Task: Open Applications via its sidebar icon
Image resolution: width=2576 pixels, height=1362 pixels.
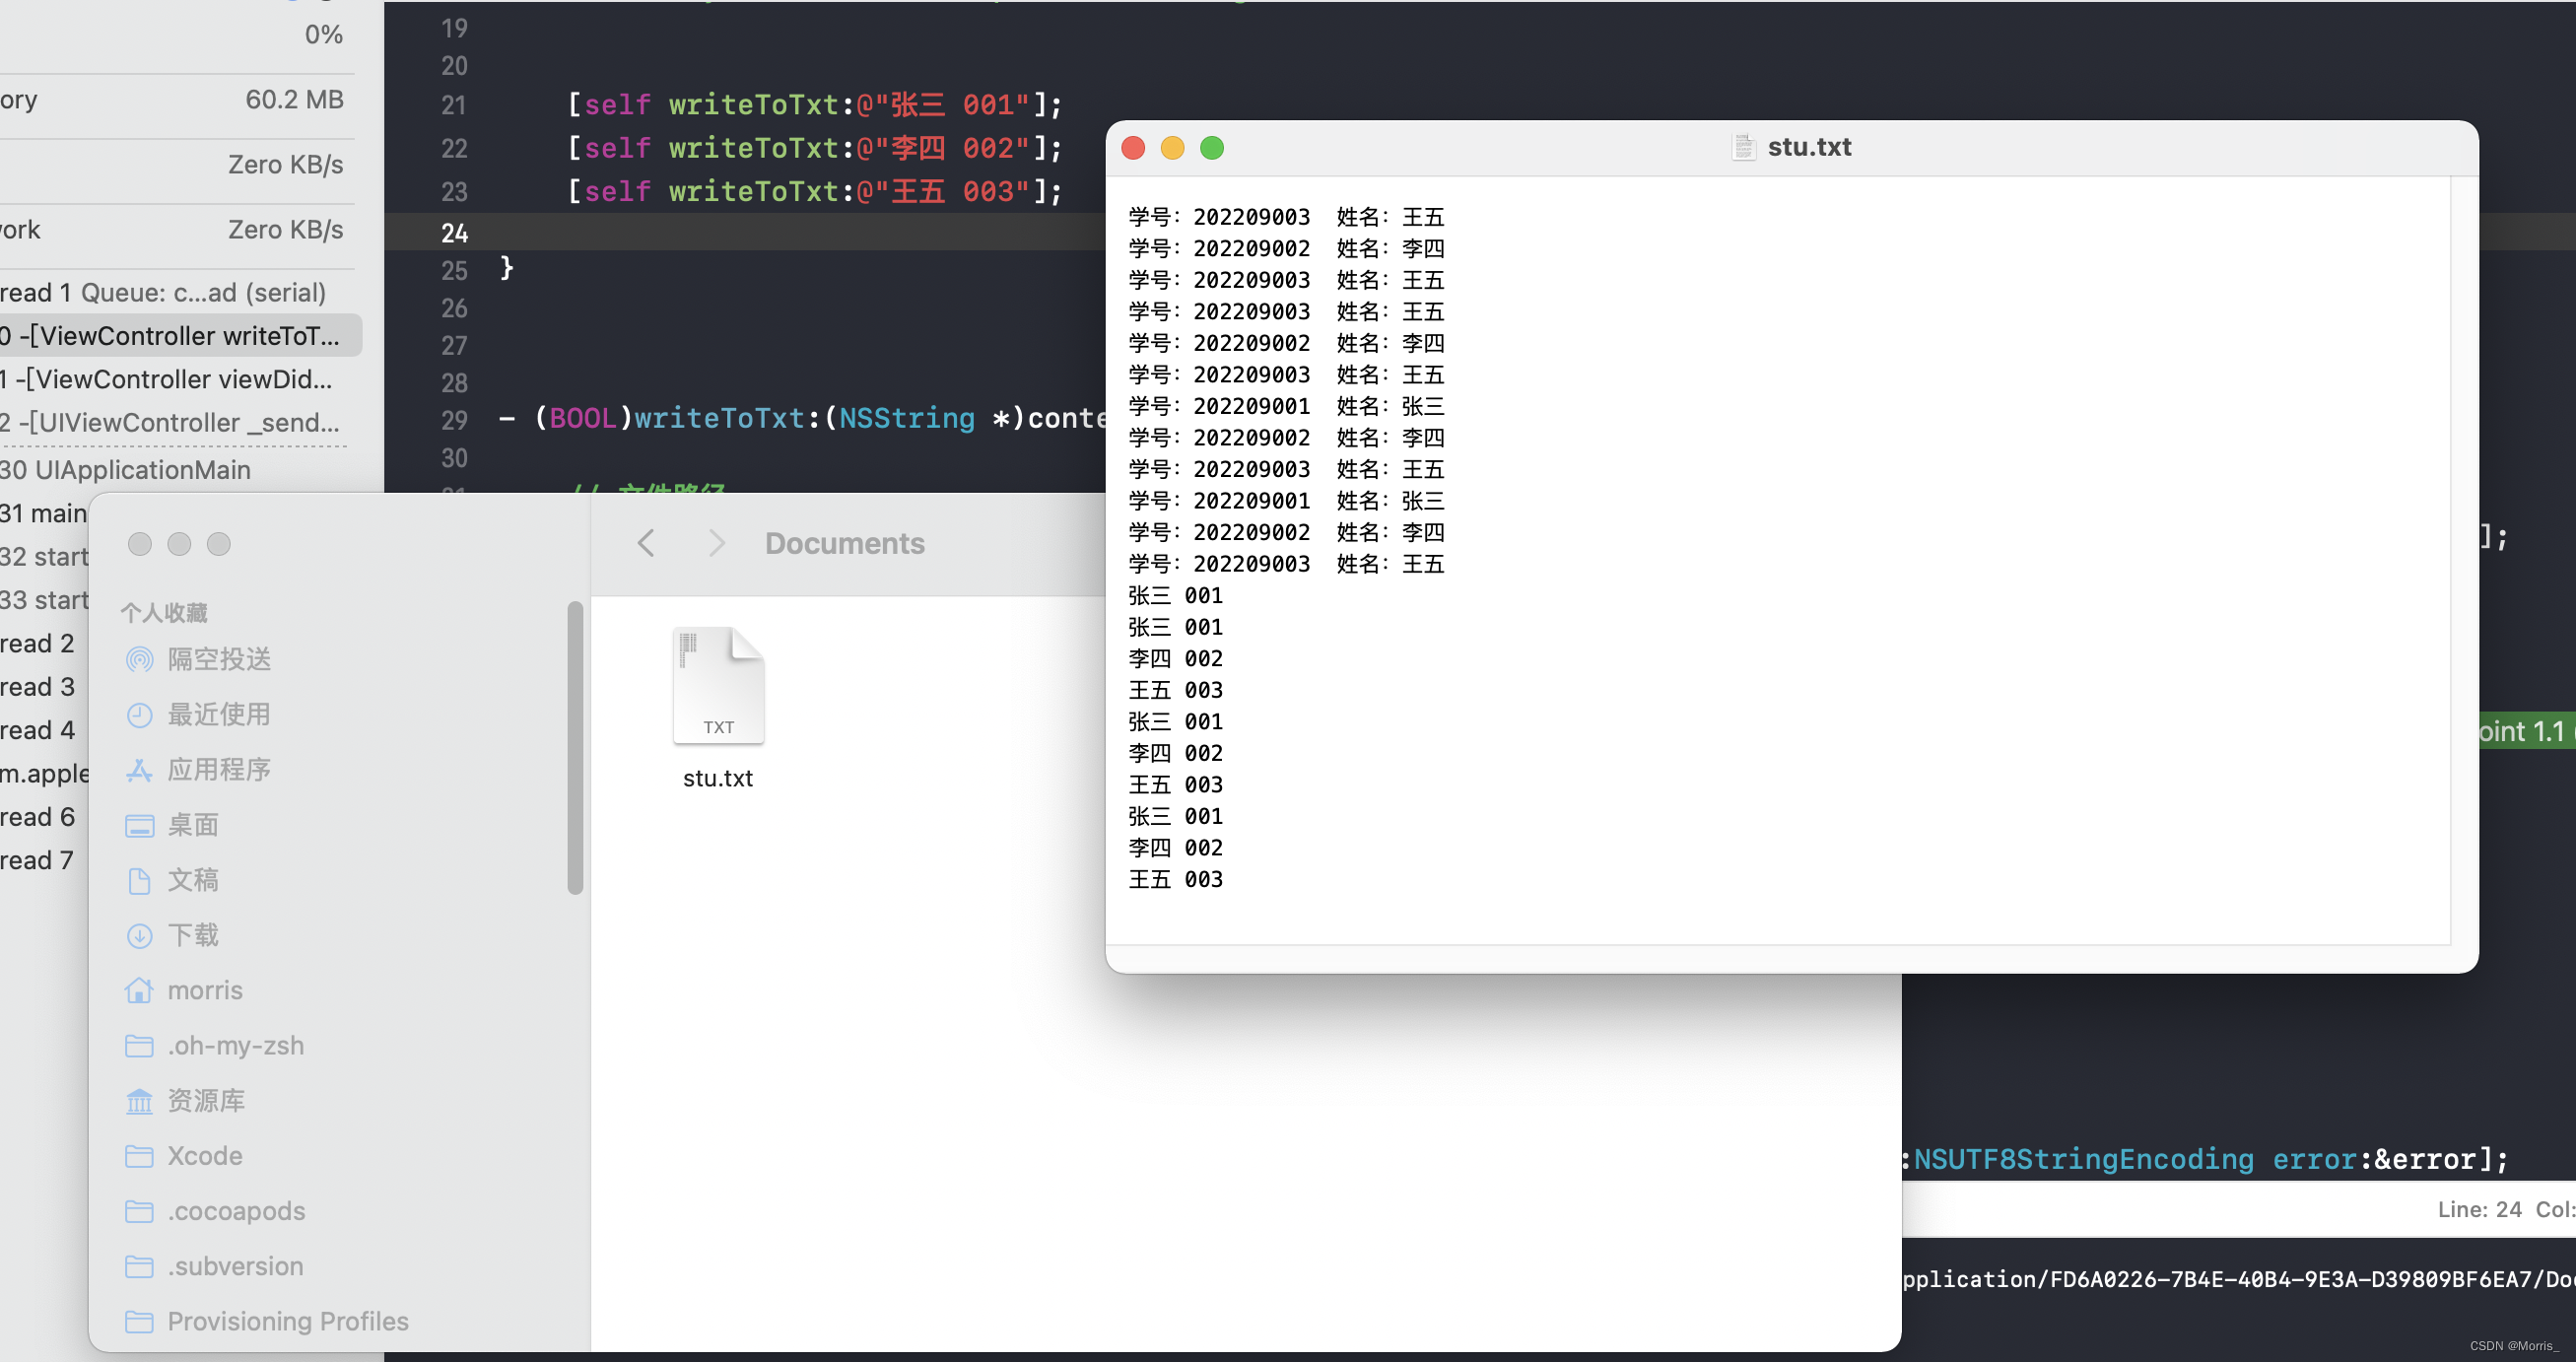Action: (139, 769)
